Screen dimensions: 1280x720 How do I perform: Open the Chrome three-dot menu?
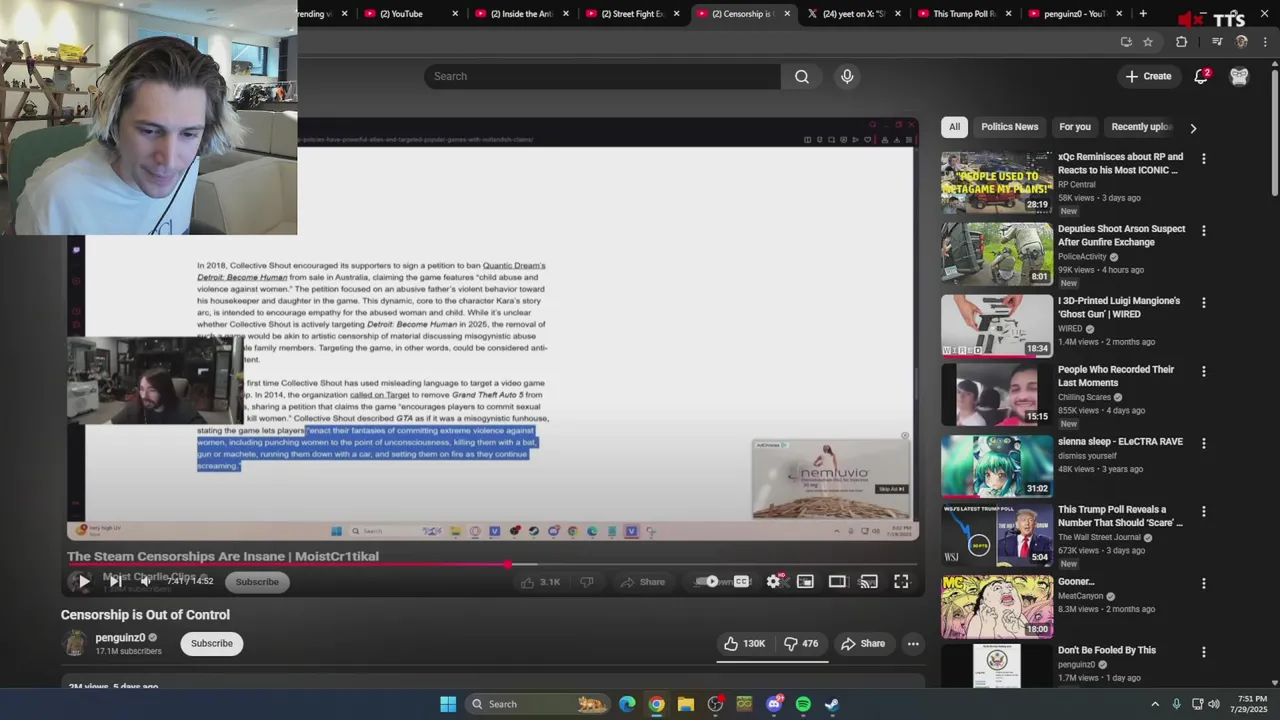(1266, 42)
